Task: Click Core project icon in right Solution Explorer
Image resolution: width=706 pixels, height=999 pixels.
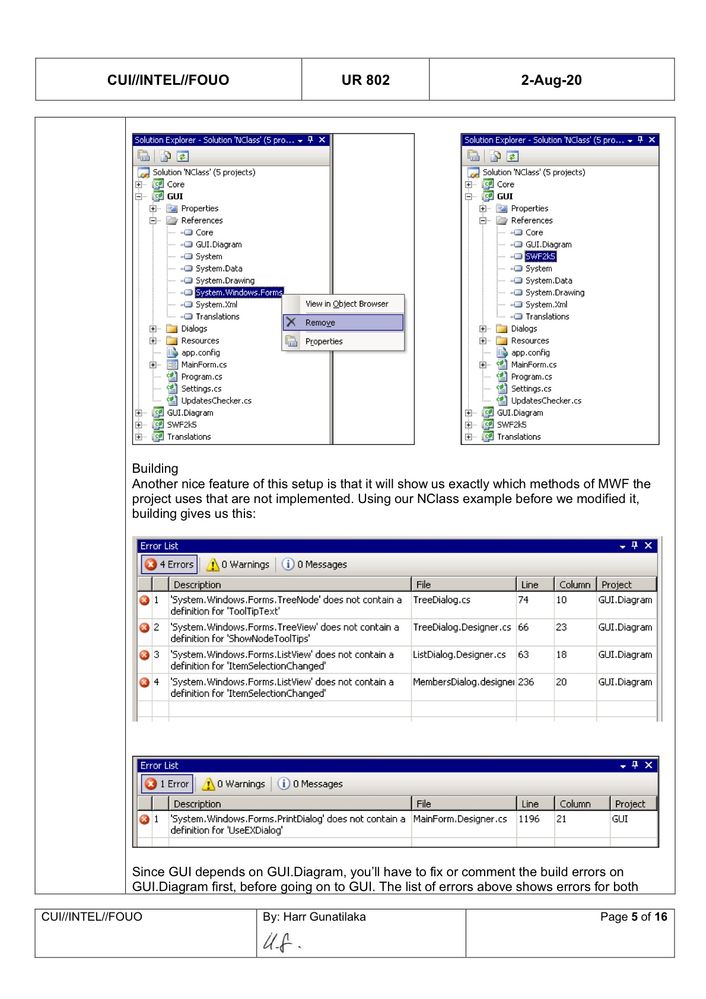Action: coord(488,184)
